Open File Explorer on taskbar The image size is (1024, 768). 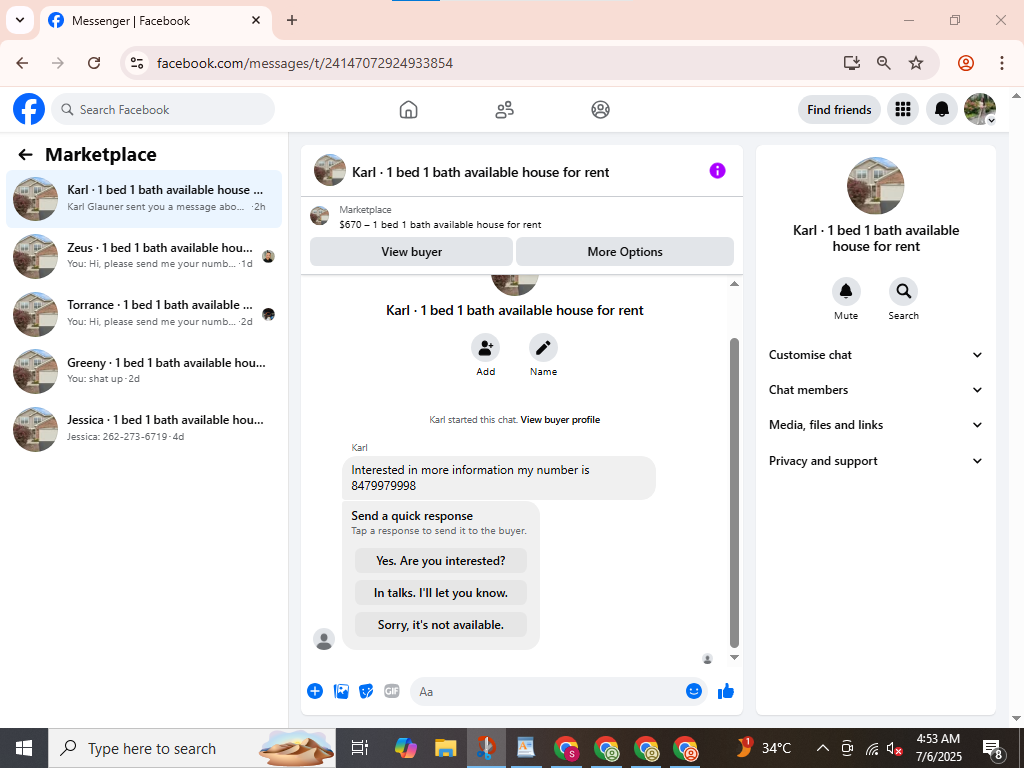tap(445, 748)
